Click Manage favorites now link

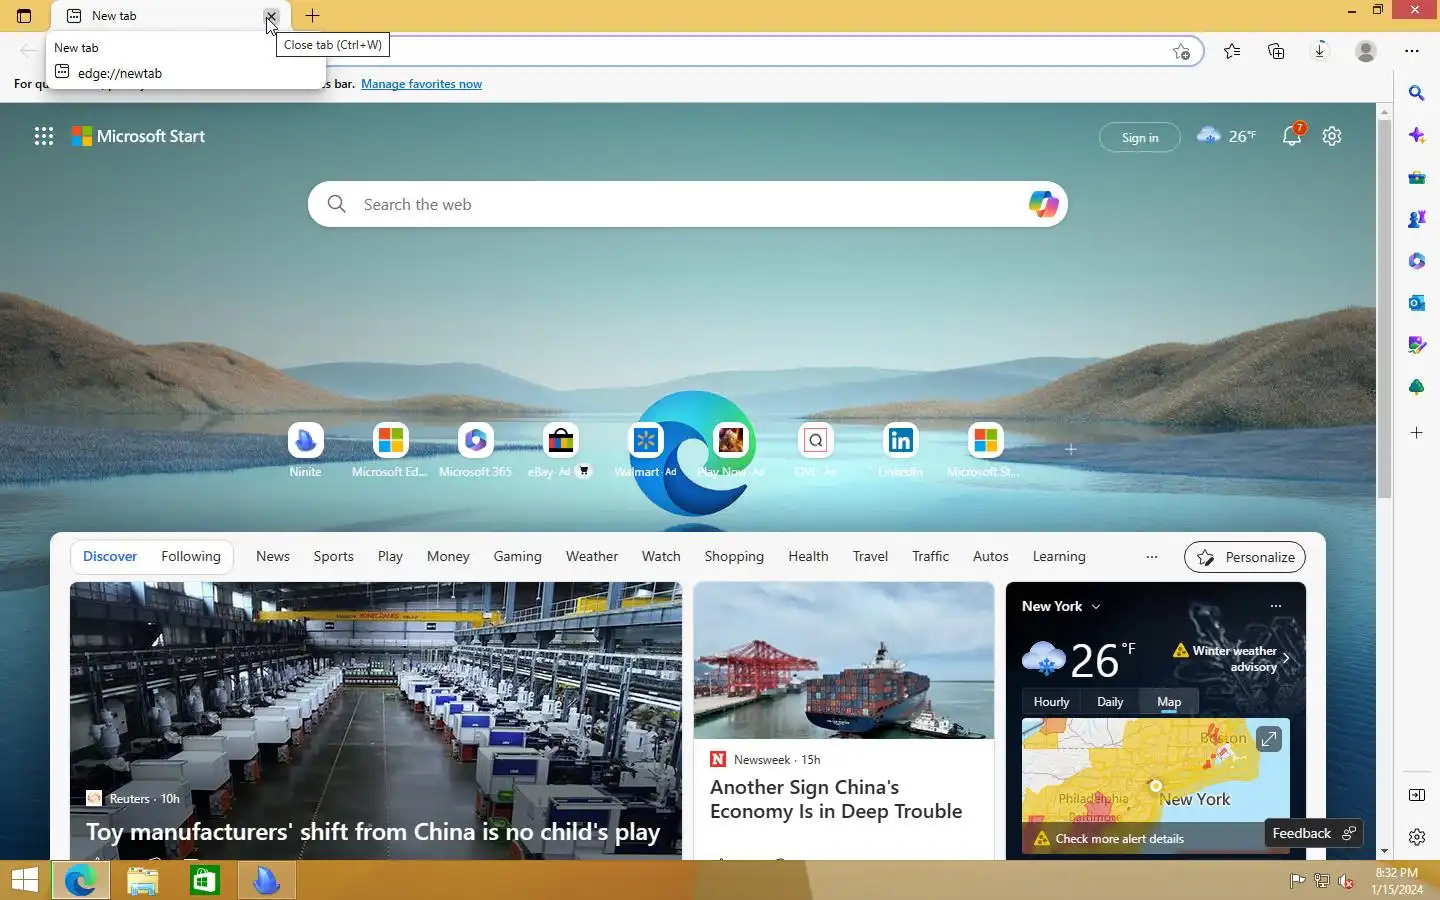click(x=421, y=84)
